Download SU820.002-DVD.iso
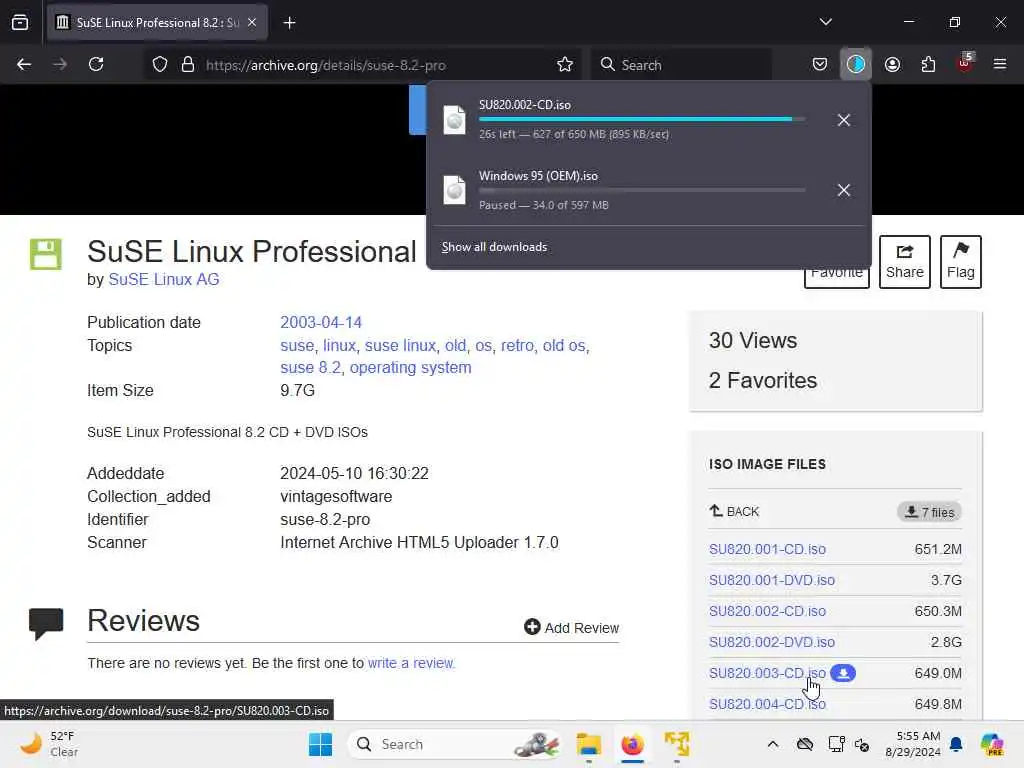Screen dimensions: 1024x768 tap(772, 642)
